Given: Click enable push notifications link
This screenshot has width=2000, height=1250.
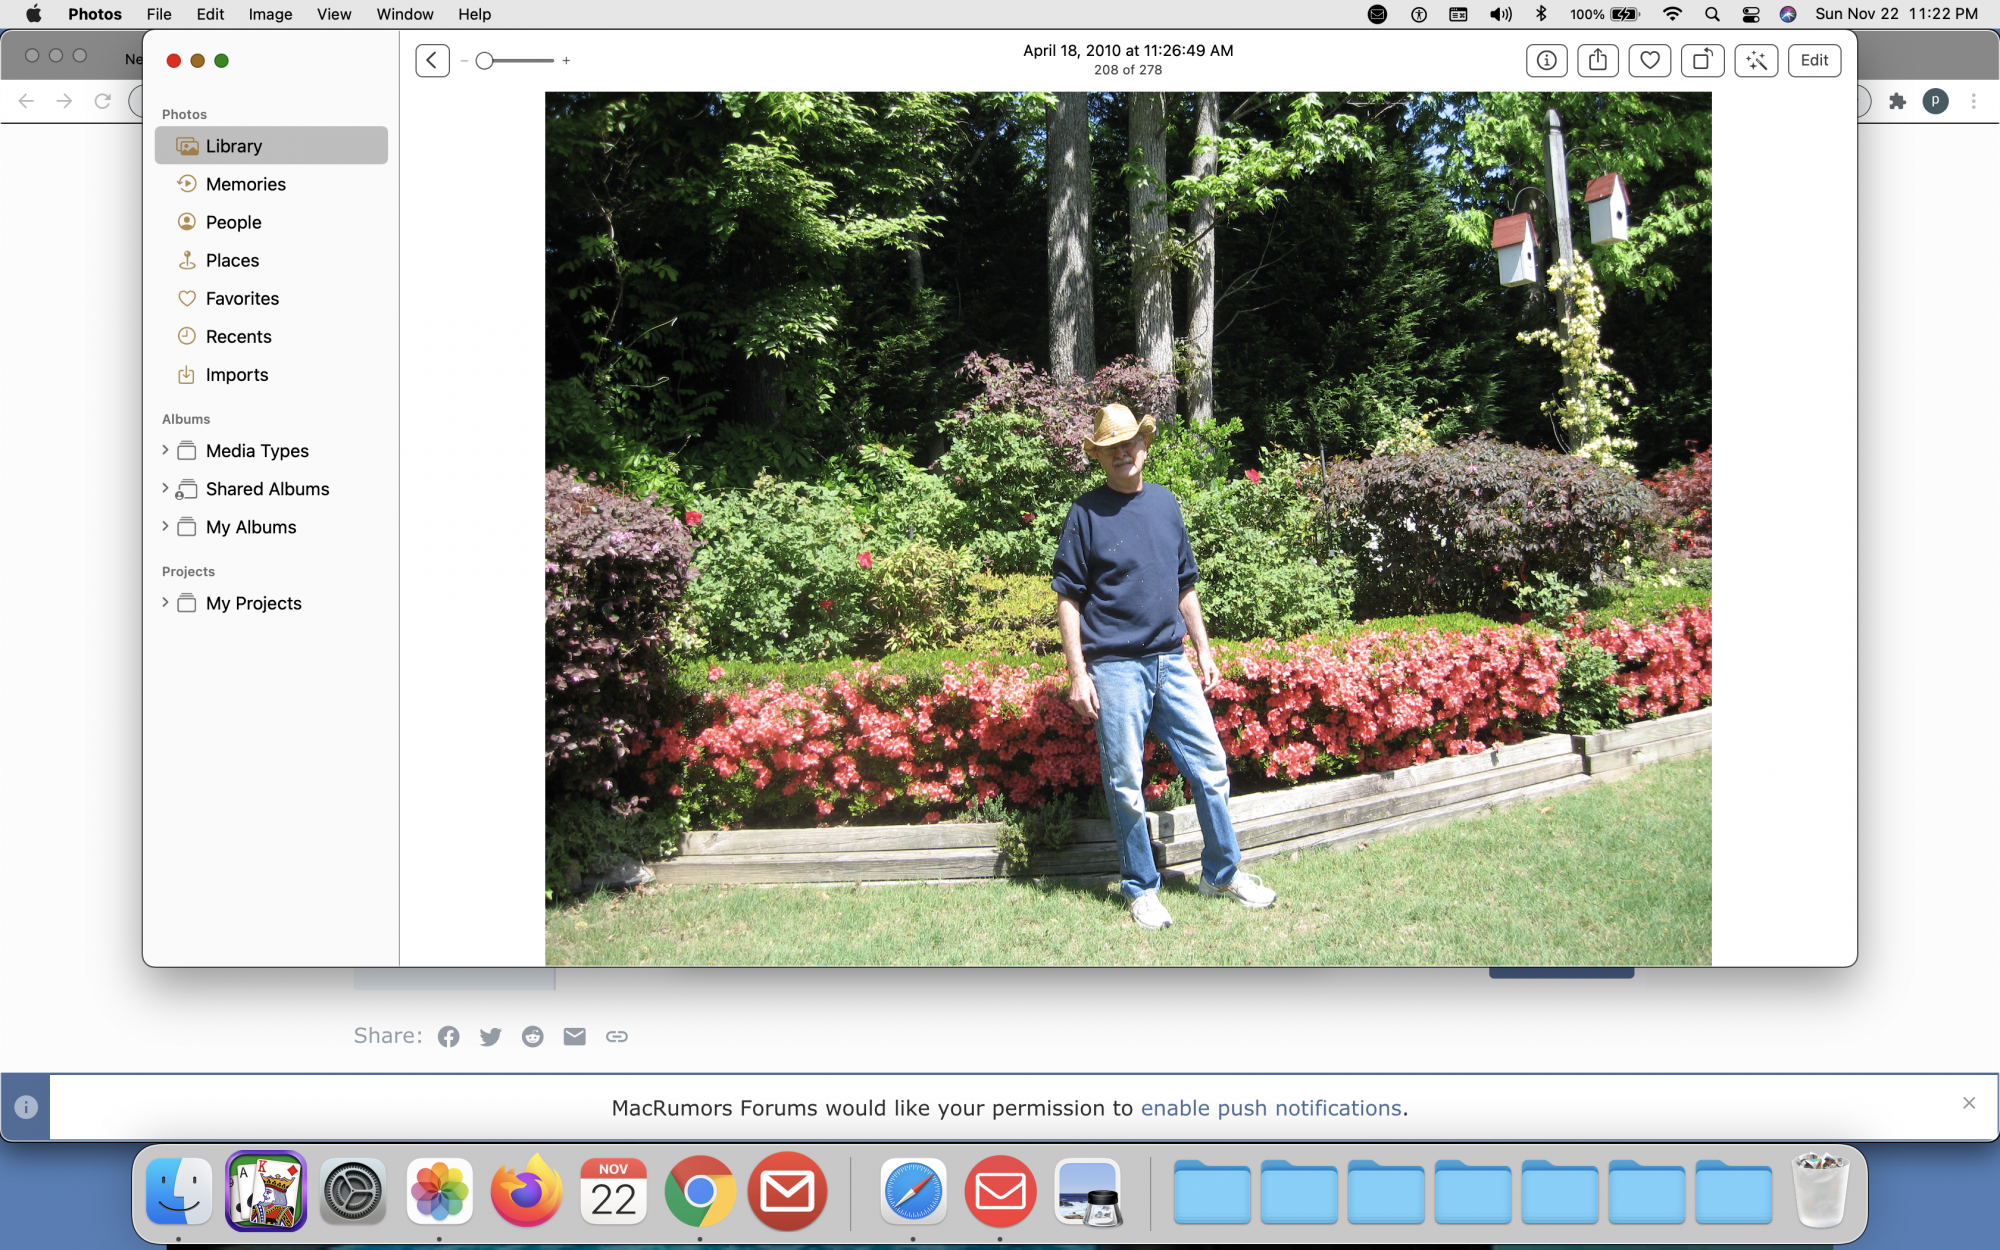Looking at the screenshot, I should [x=1271, y=1108].
